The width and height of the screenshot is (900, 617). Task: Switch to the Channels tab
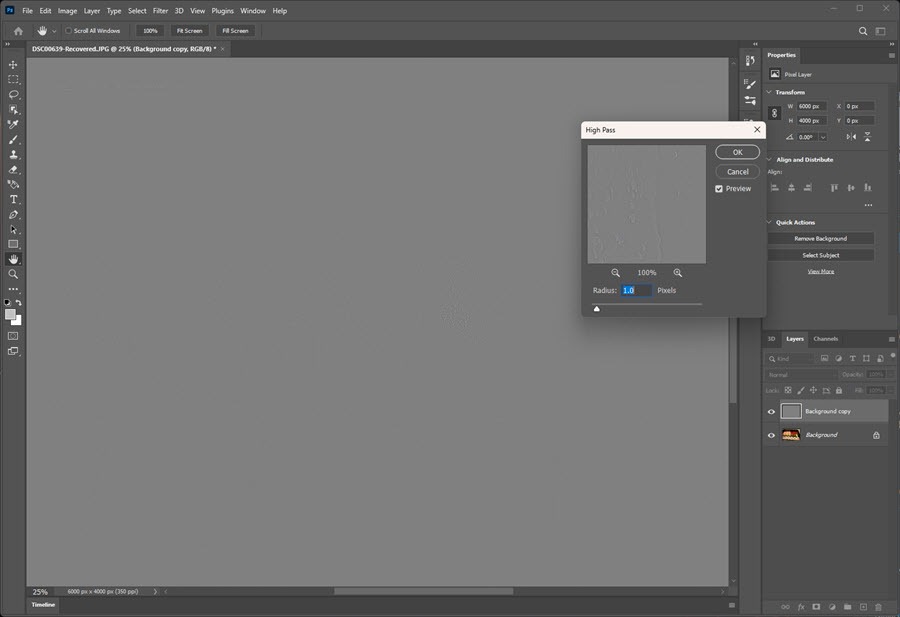point(826,338)
